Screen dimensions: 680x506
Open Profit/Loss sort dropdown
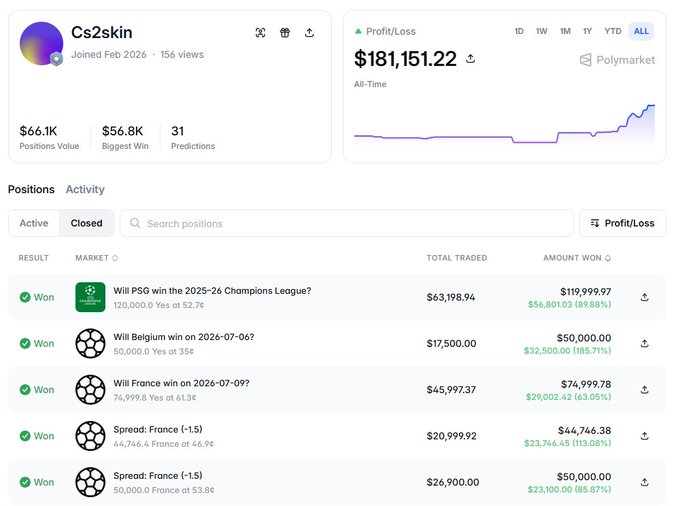pyautogui.click(x=622, y=223)
